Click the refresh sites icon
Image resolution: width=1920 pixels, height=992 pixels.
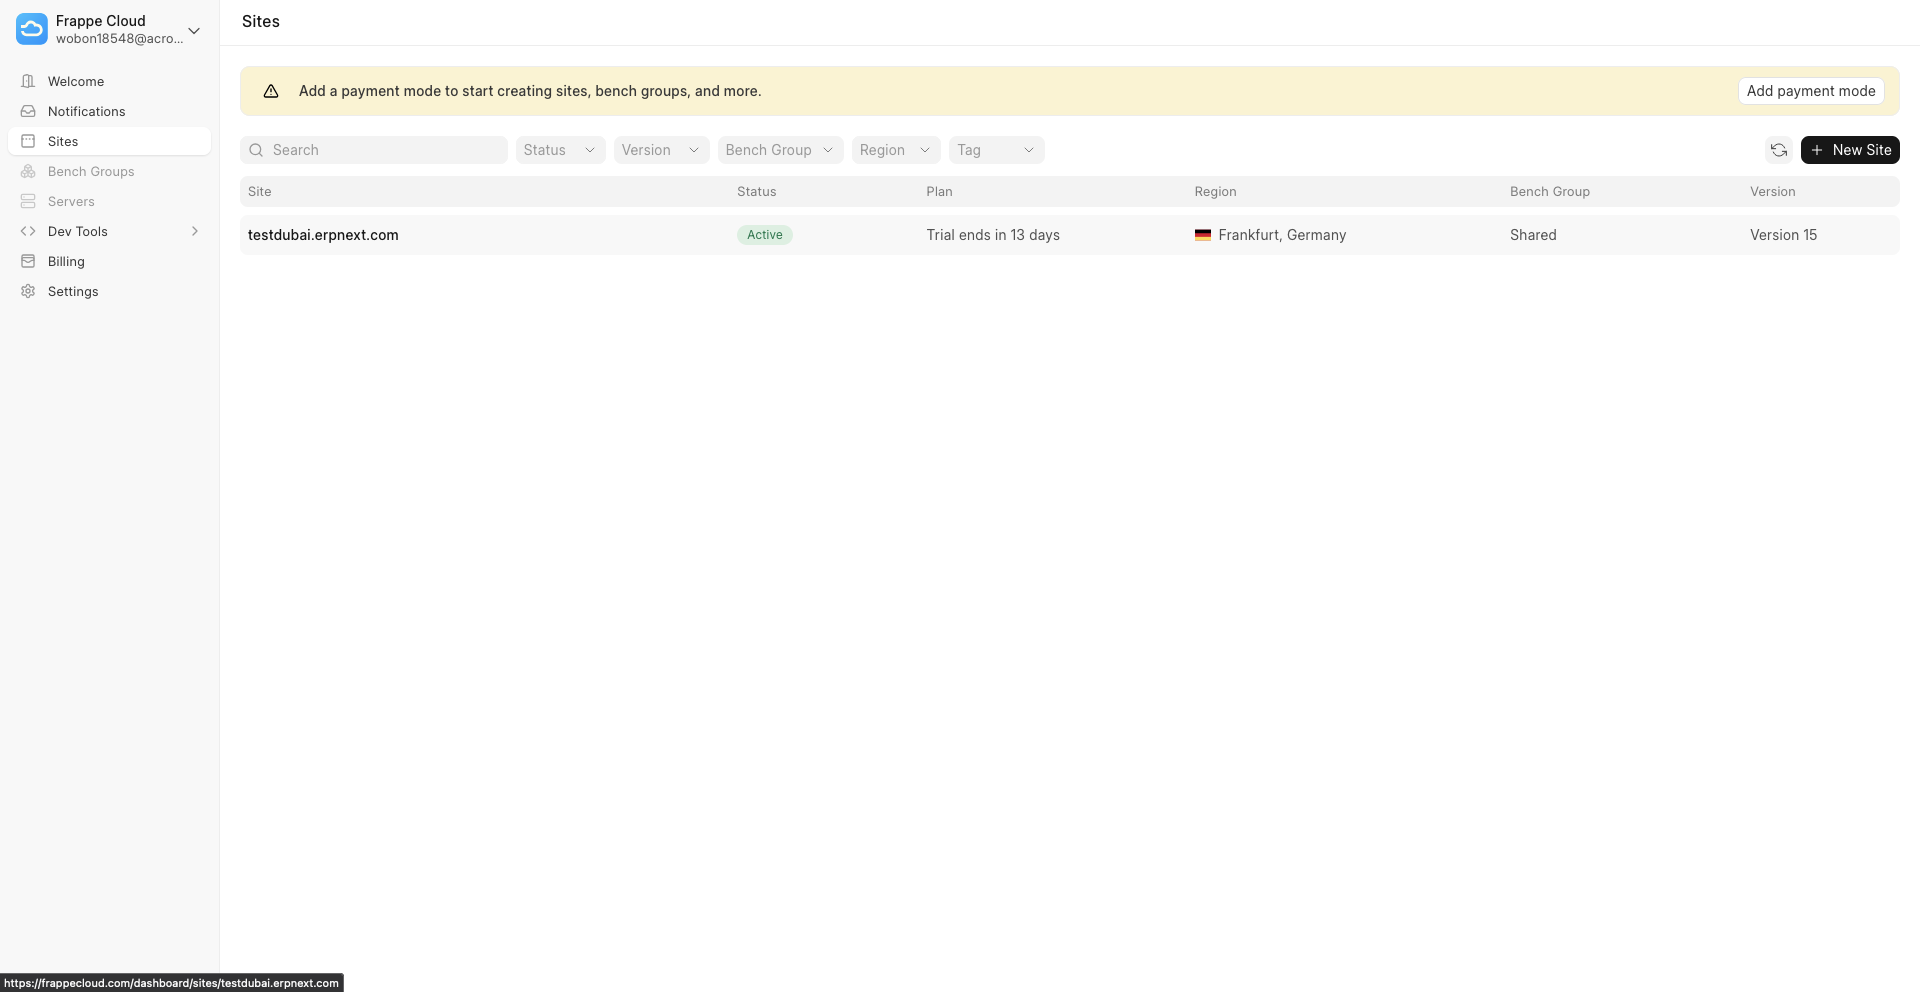click(x=1779, y=150)
